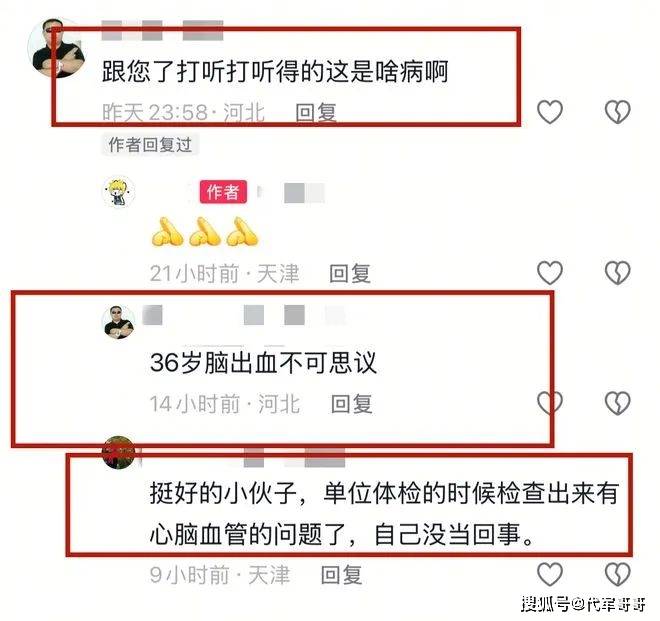Dislike the 跟您了打听打听 comment with broken heart
The width and height of the screenshot is (660, 621).
pos(617,112)
